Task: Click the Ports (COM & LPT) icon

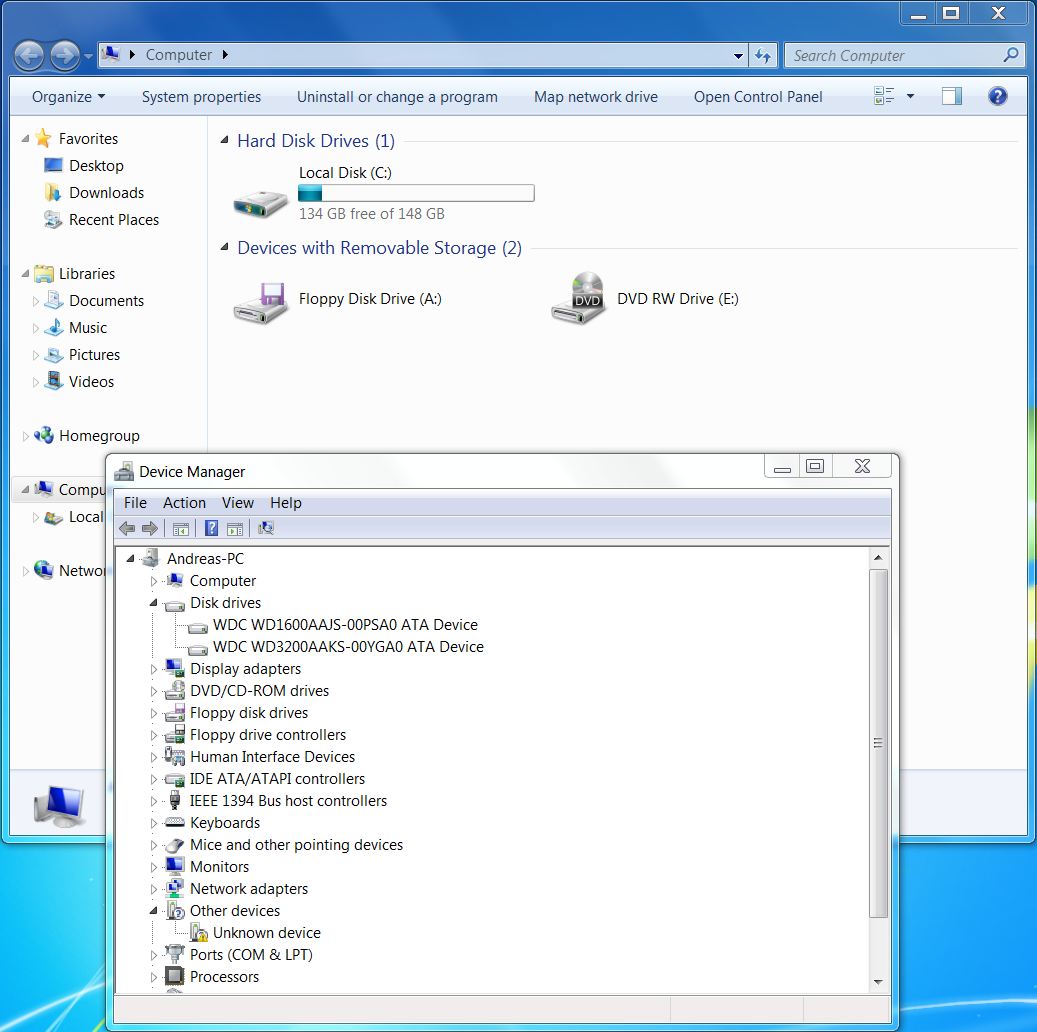Action: pos(175,954)
